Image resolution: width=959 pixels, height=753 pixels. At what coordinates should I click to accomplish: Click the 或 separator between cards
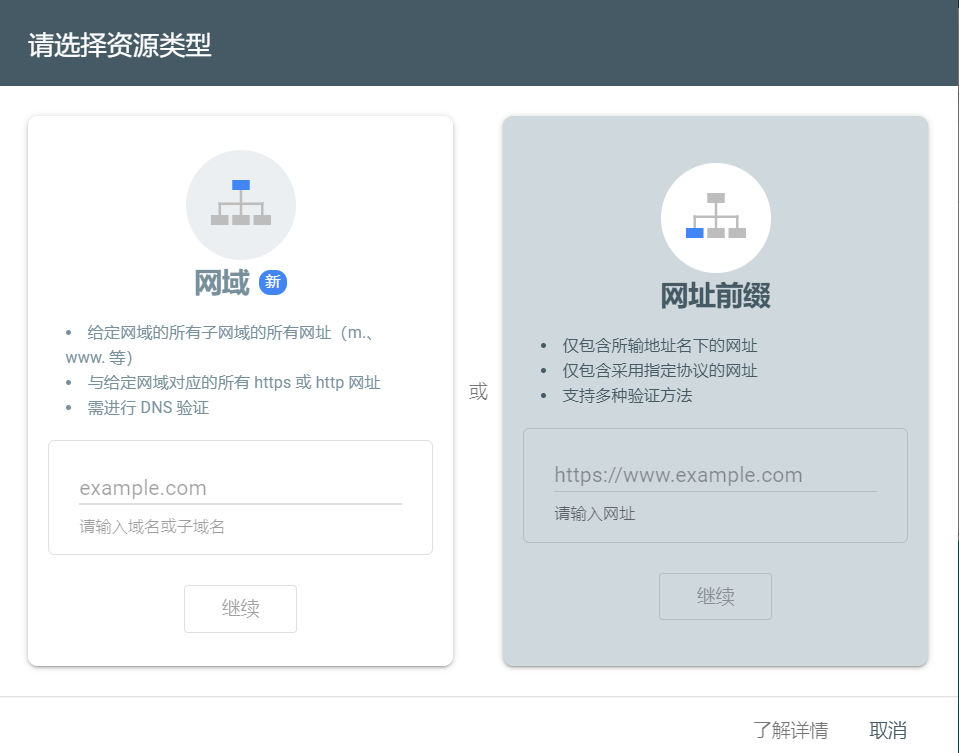[478, 392]
